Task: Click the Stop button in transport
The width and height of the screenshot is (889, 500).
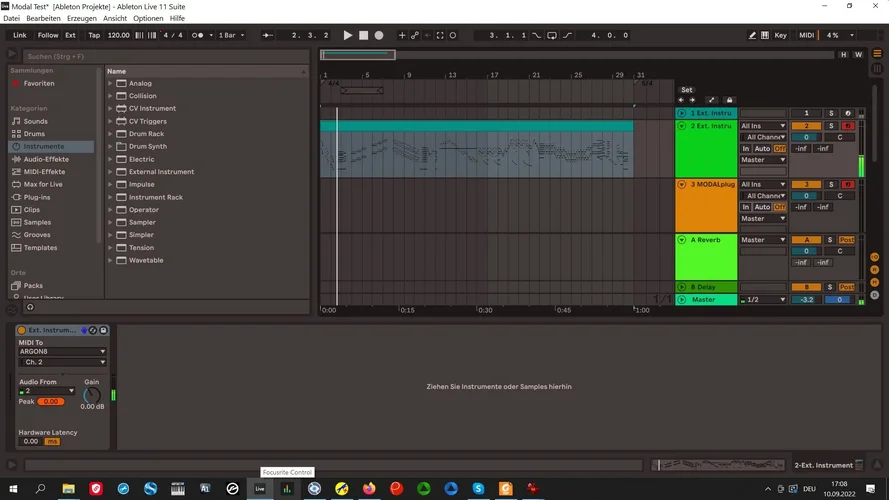Action: pyautogui.click(x=363, y=35)
